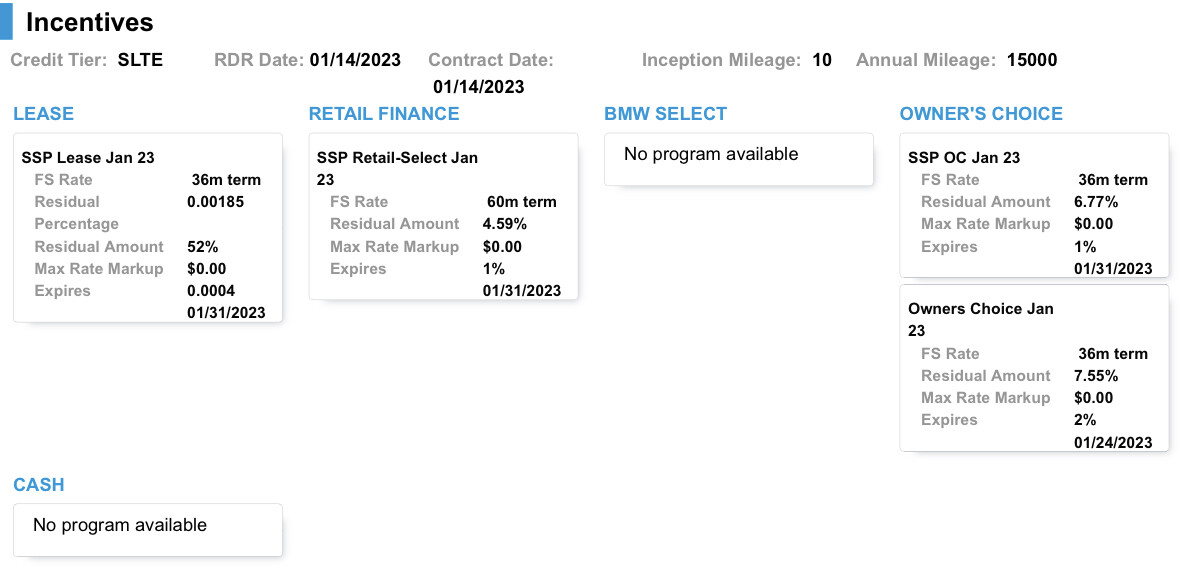Click the Incentives page title
This screenshot has height=577, width=1181.
90,22
